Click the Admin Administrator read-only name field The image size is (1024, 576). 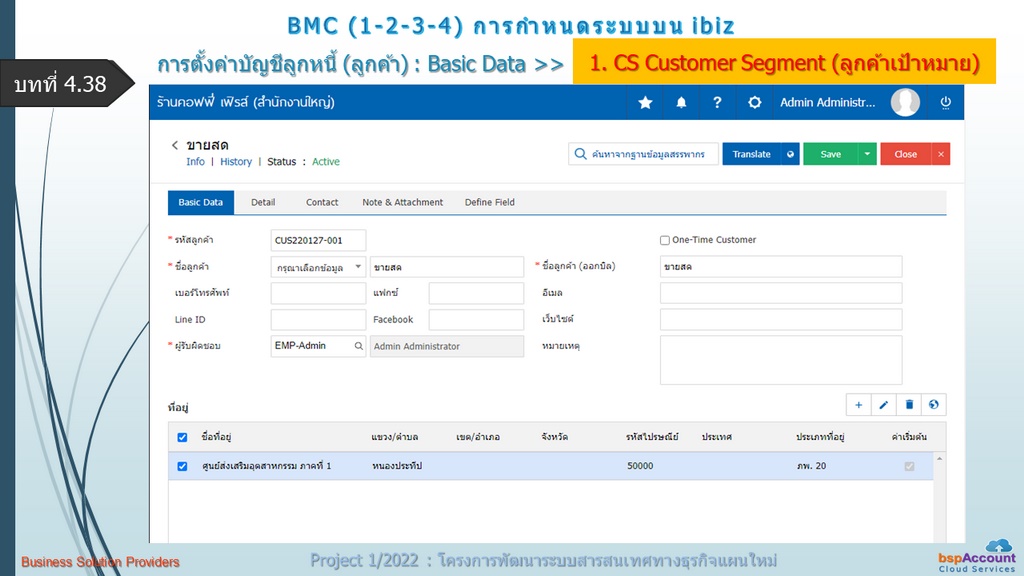pos(447,346)
